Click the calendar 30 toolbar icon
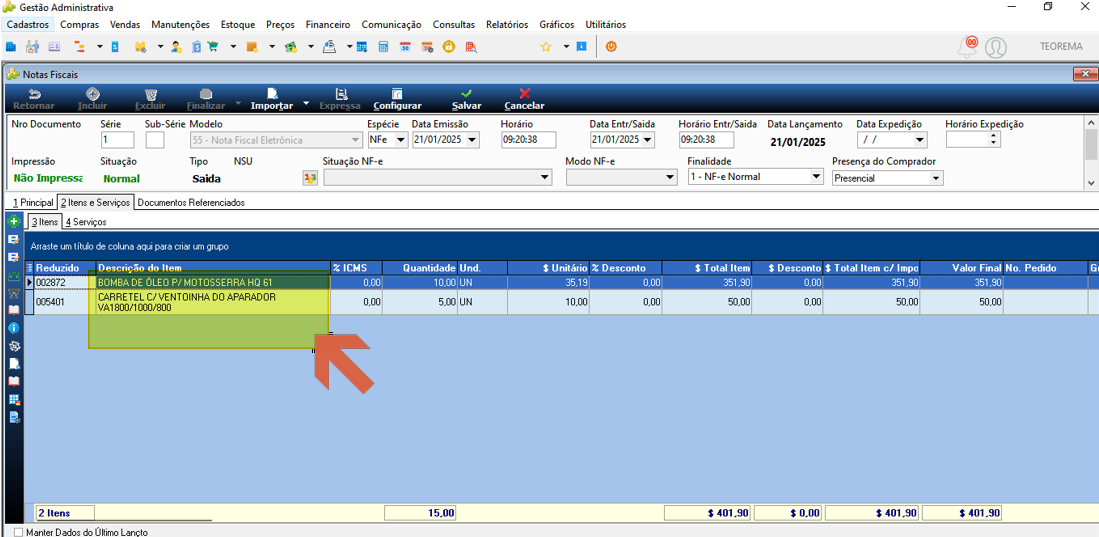The image size is (1099, 537). click(405, 47)
